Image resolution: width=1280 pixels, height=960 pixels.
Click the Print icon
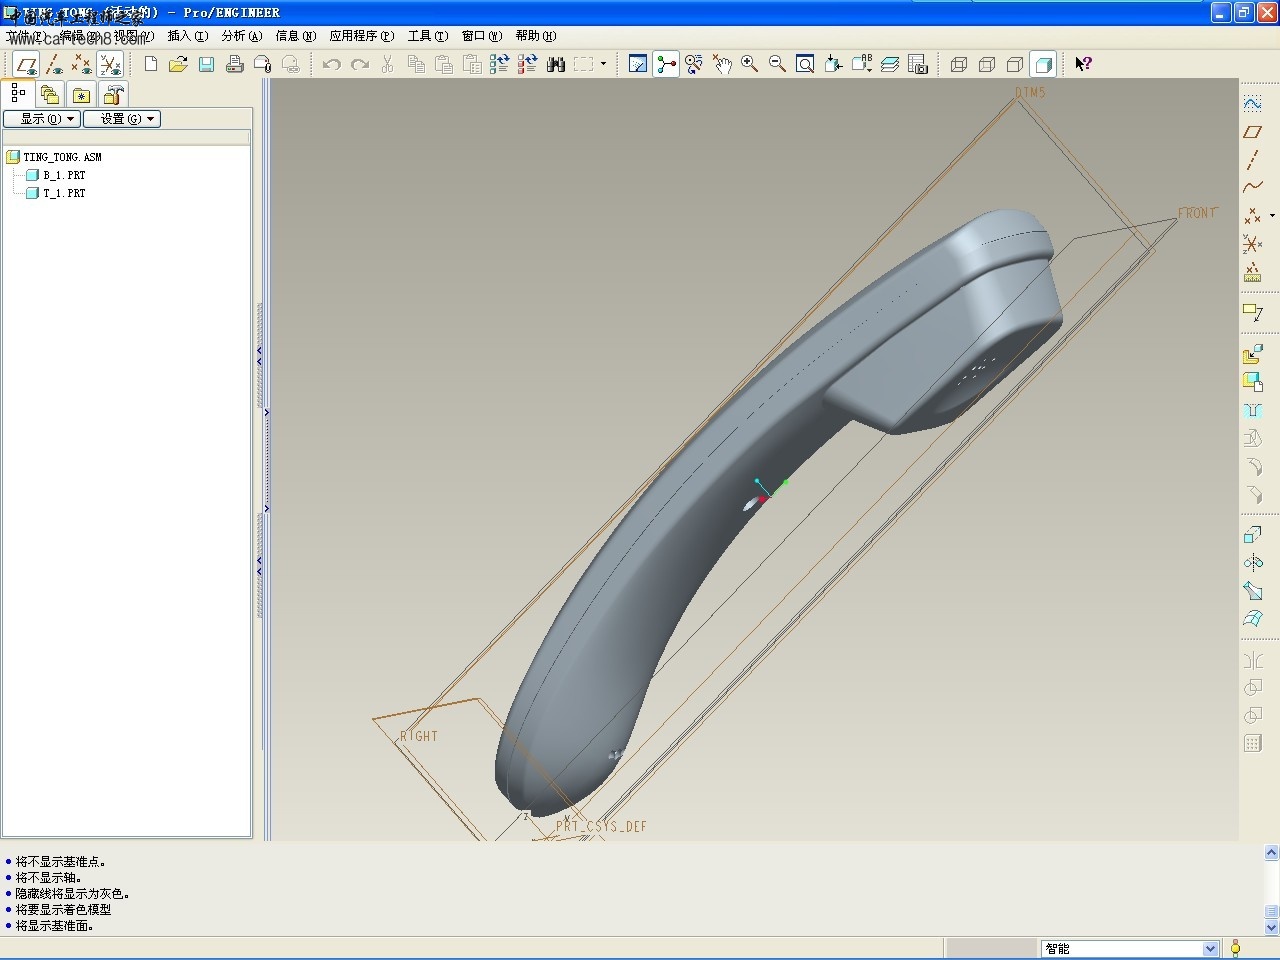[x=234, y=65]
